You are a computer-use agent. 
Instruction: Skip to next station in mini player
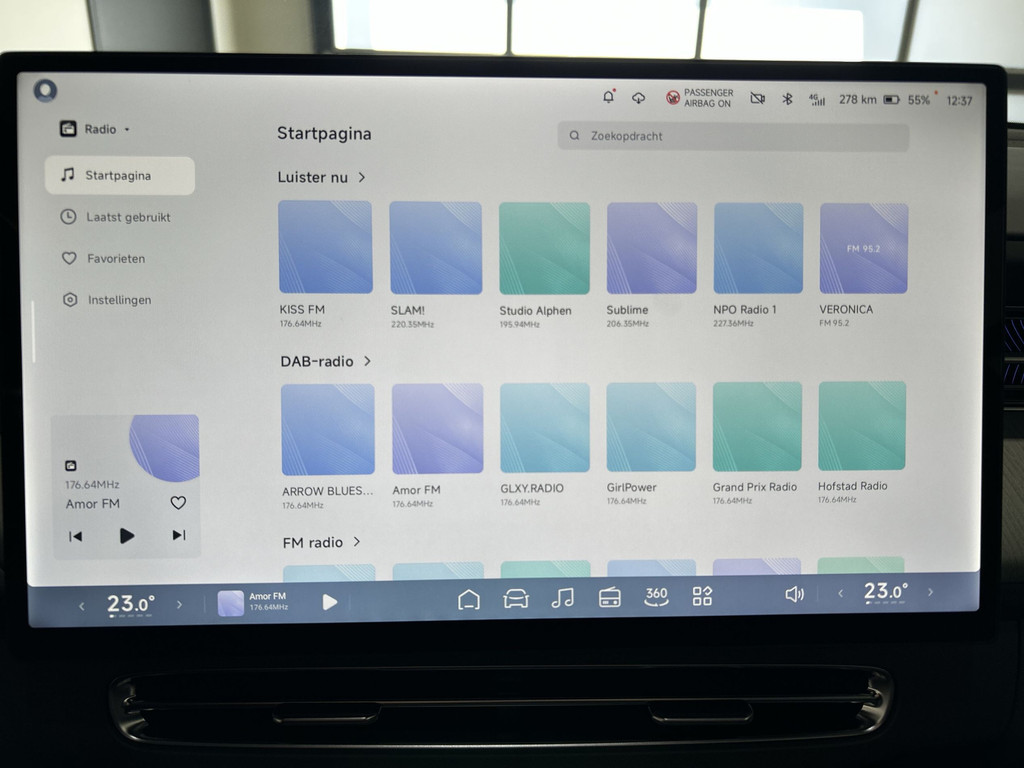178,535
